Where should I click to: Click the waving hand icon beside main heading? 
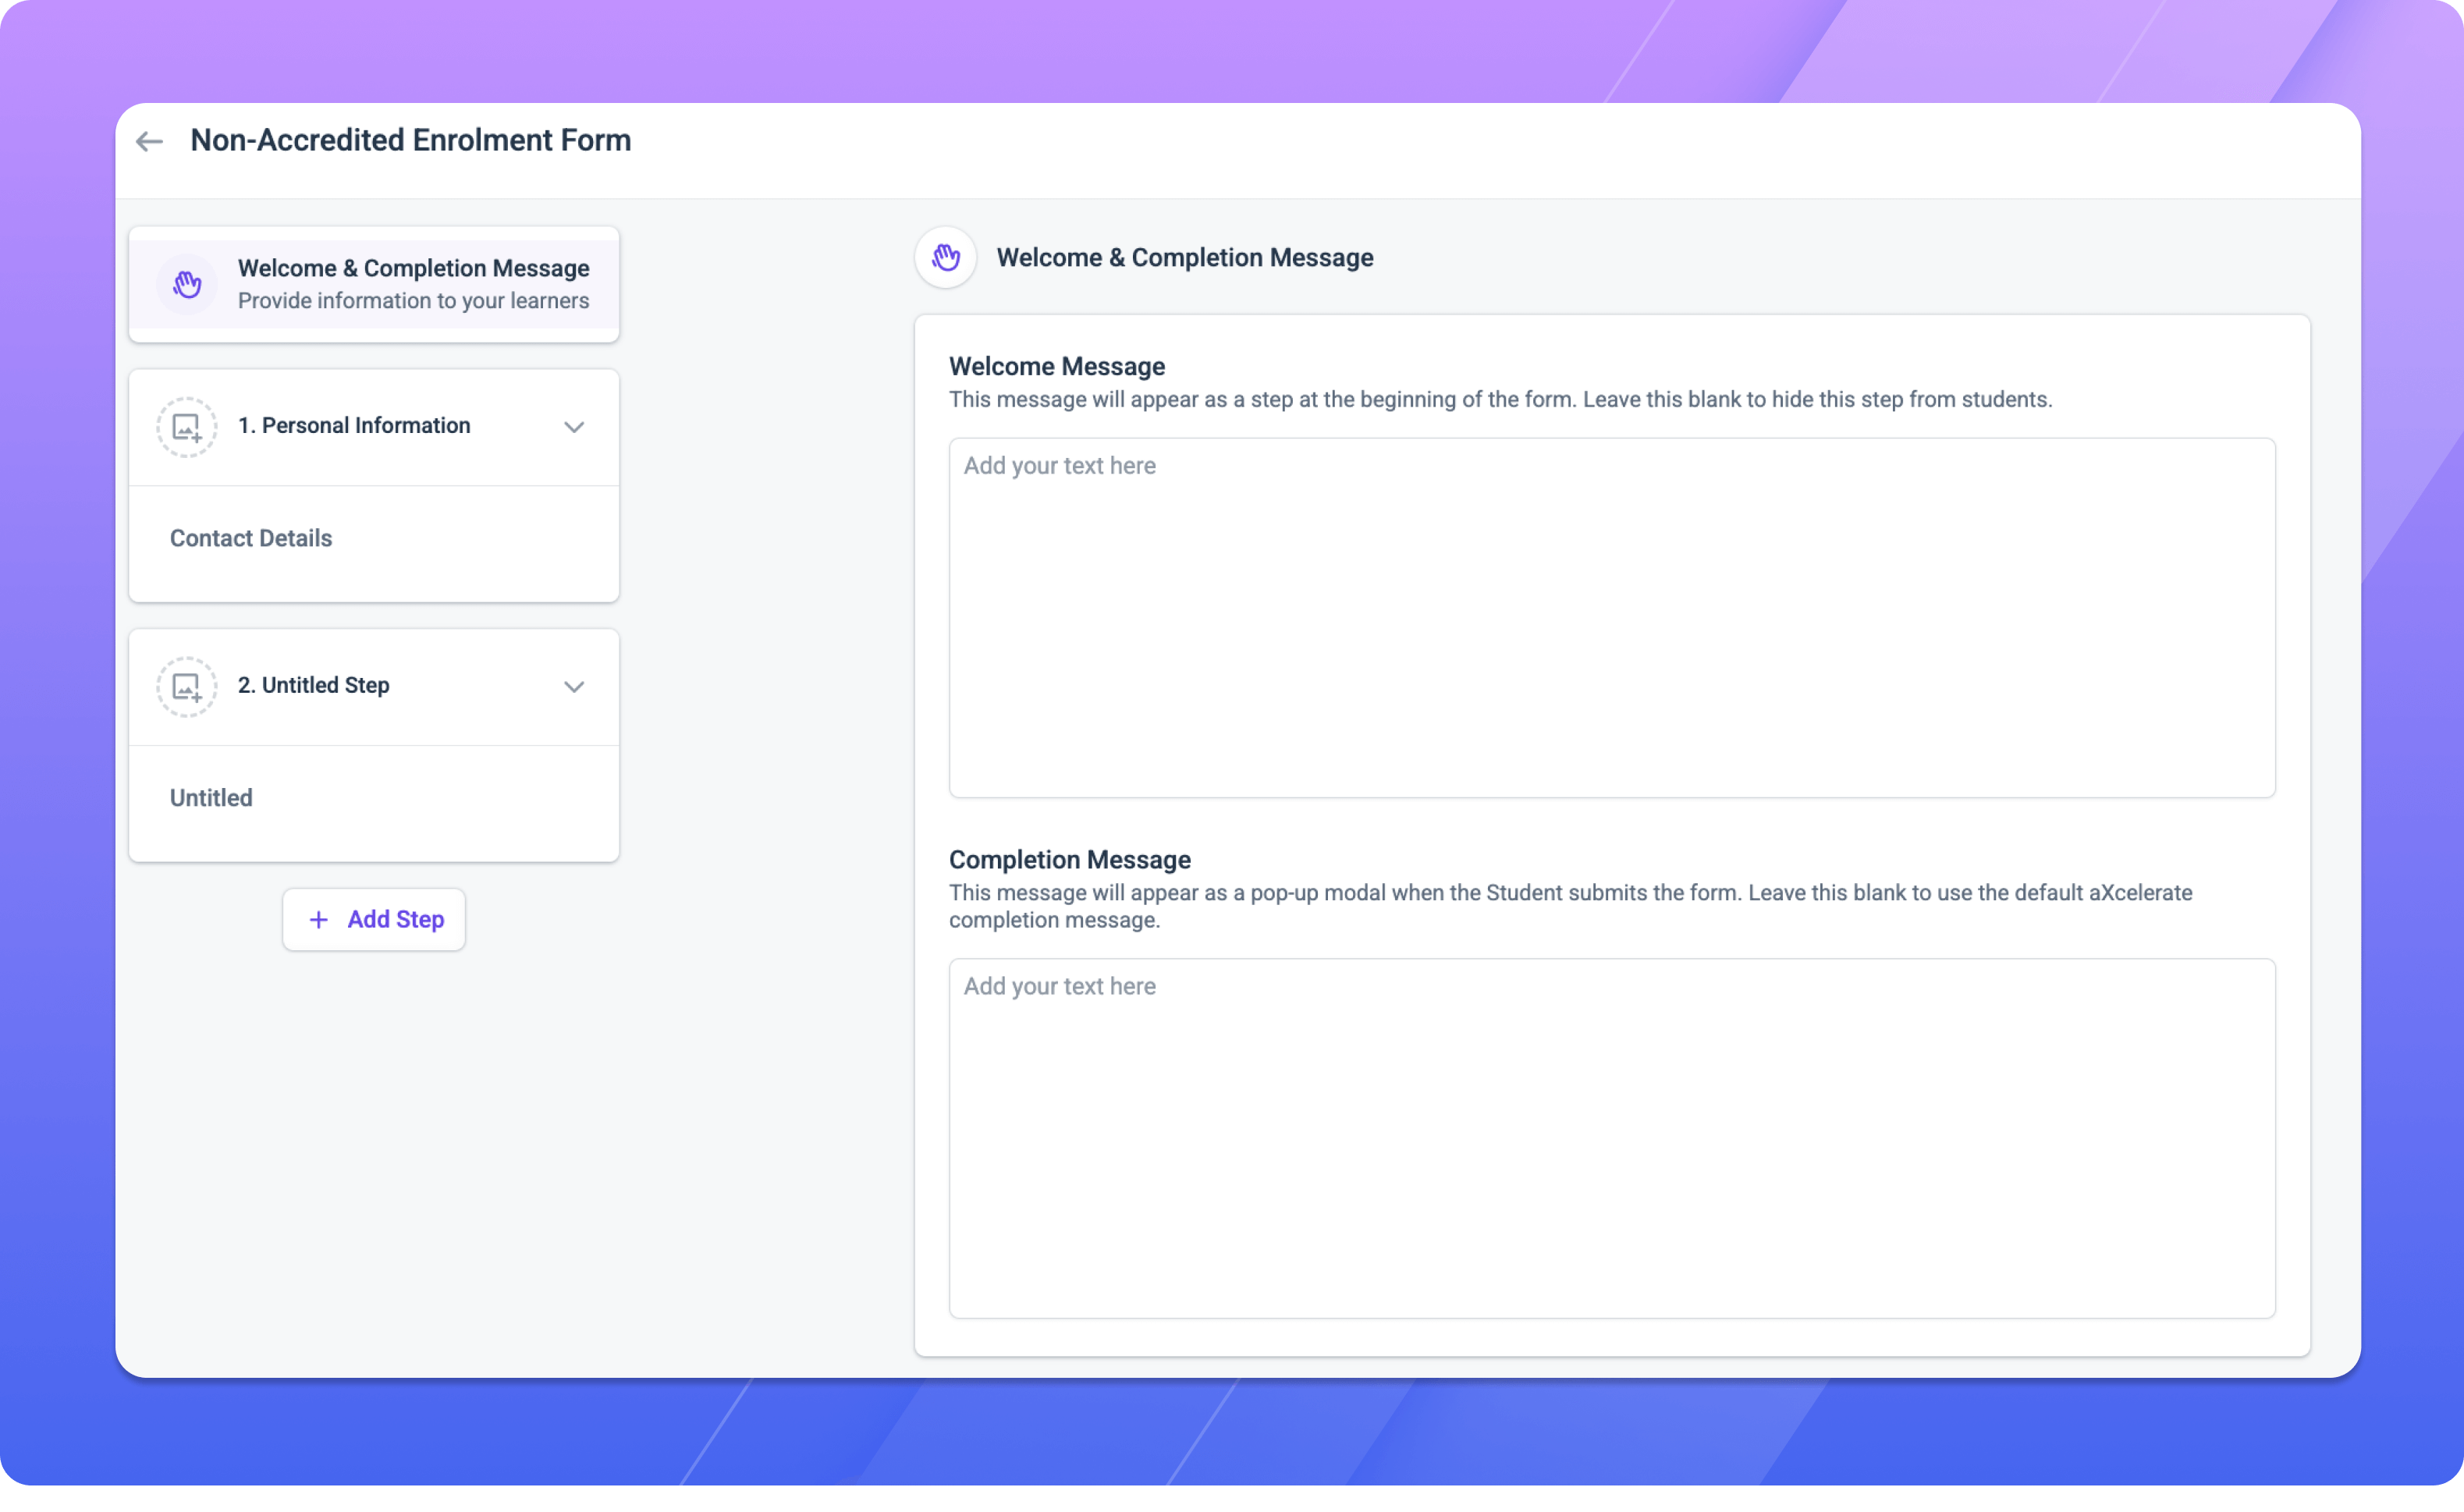click(946, 258)
